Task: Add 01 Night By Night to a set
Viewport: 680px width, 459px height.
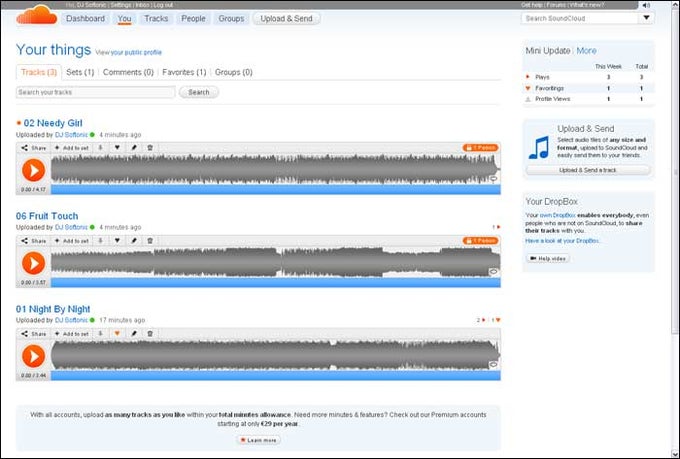Action: [x=72, y=334]
